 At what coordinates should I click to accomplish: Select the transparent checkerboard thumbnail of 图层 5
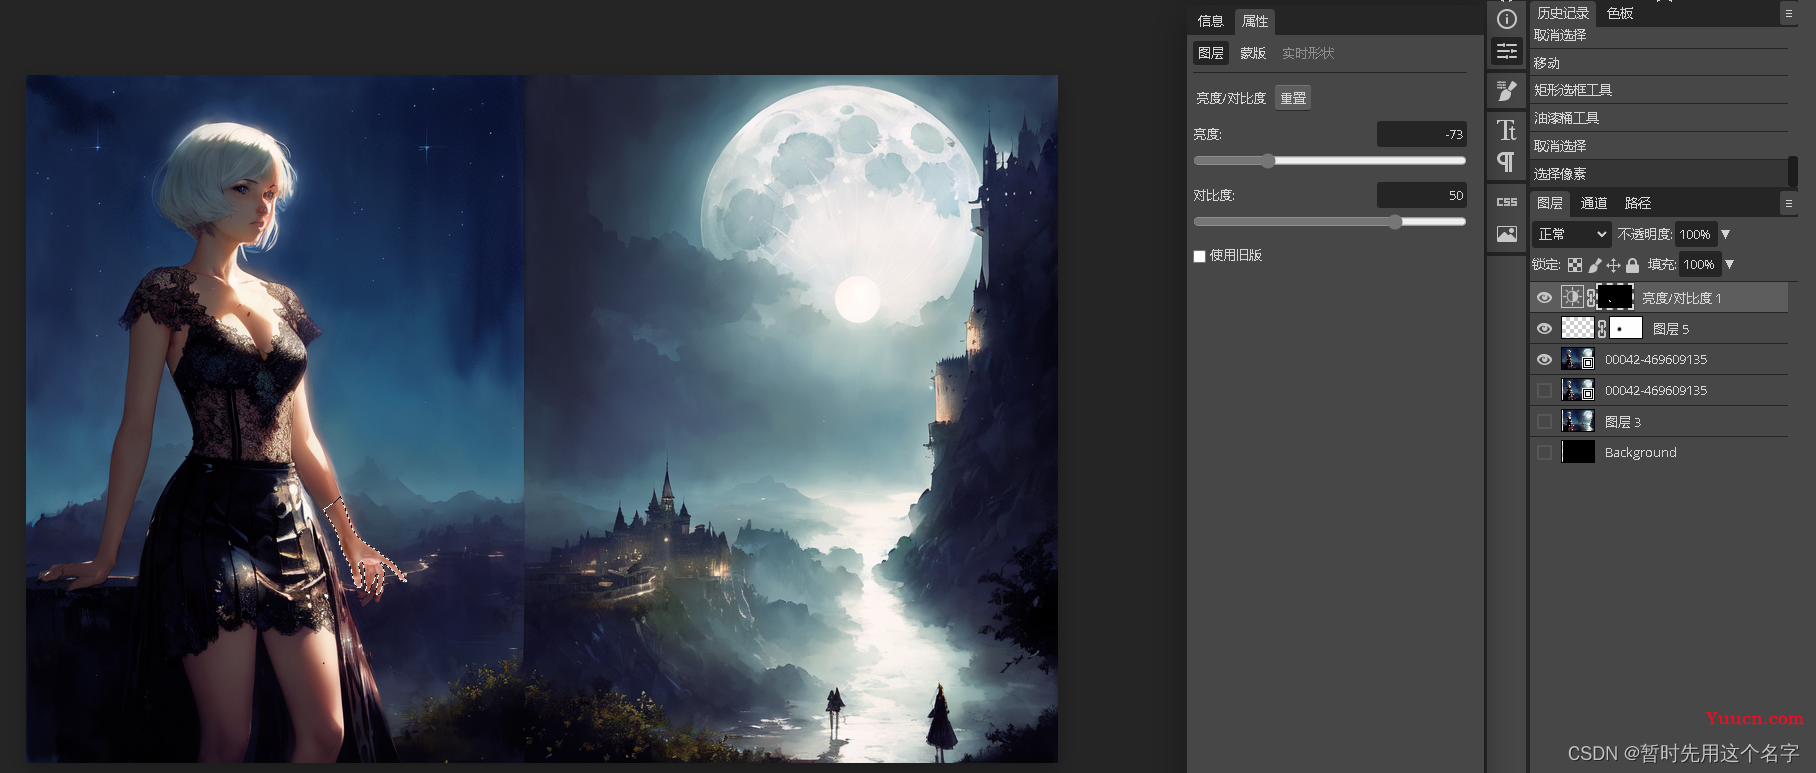point(1578,328)
